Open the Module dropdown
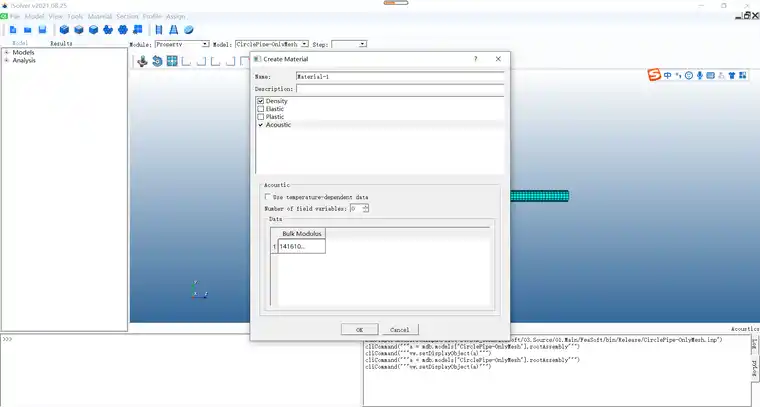Viewport: 760px width, 407px height. point(205,44)
